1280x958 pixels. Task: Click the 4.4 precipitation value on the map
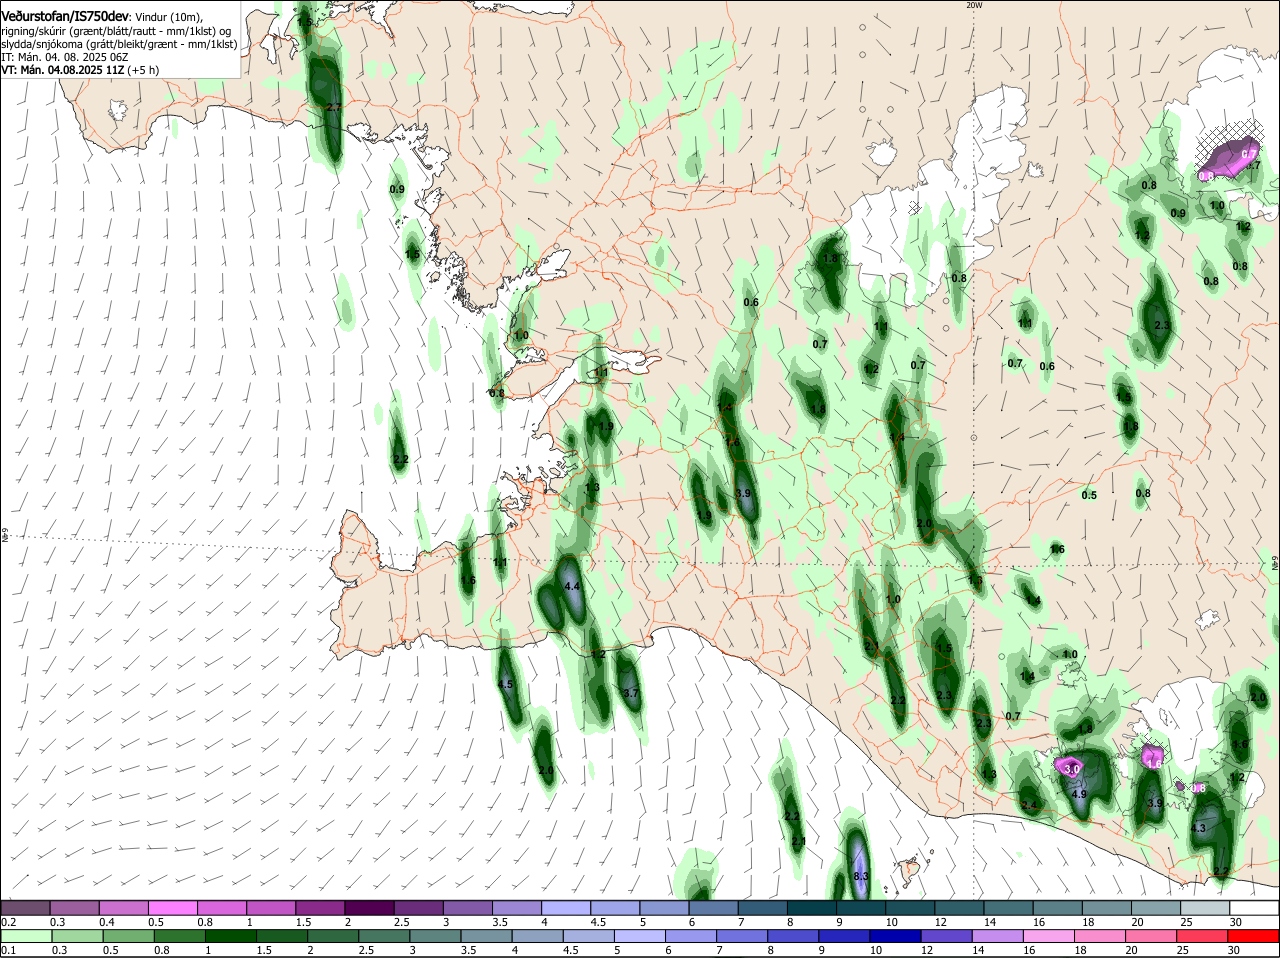572,586
